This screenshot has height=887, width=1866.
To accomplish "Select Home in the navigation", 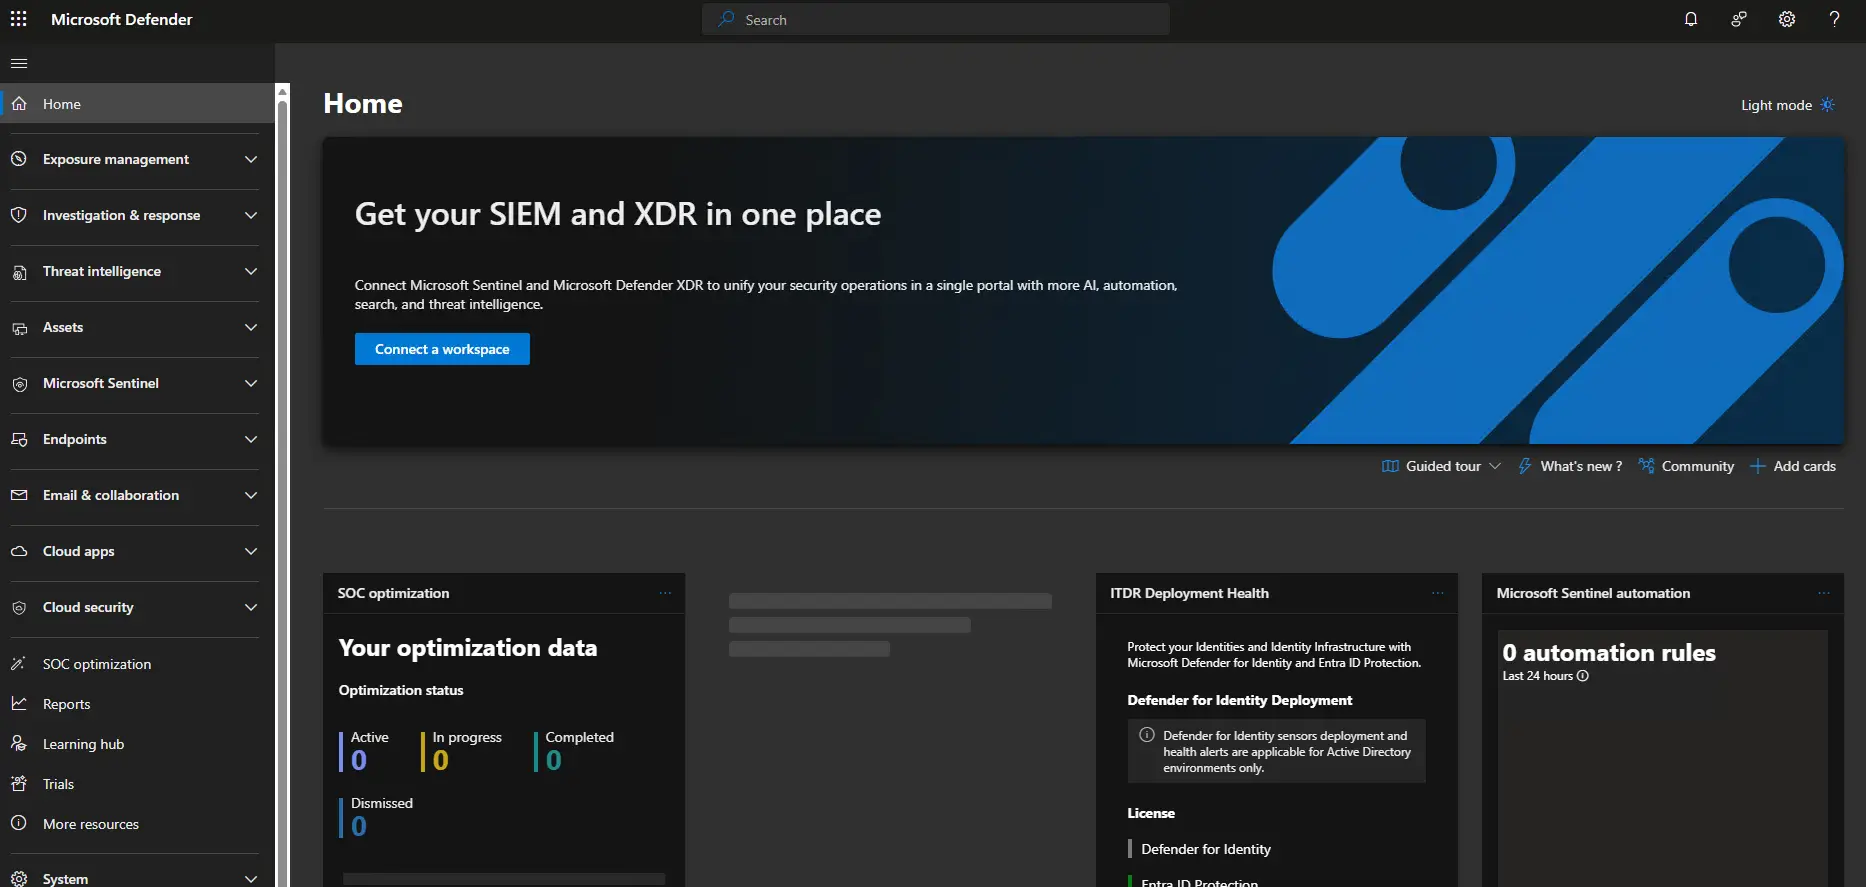I will [x=62, y=104].
